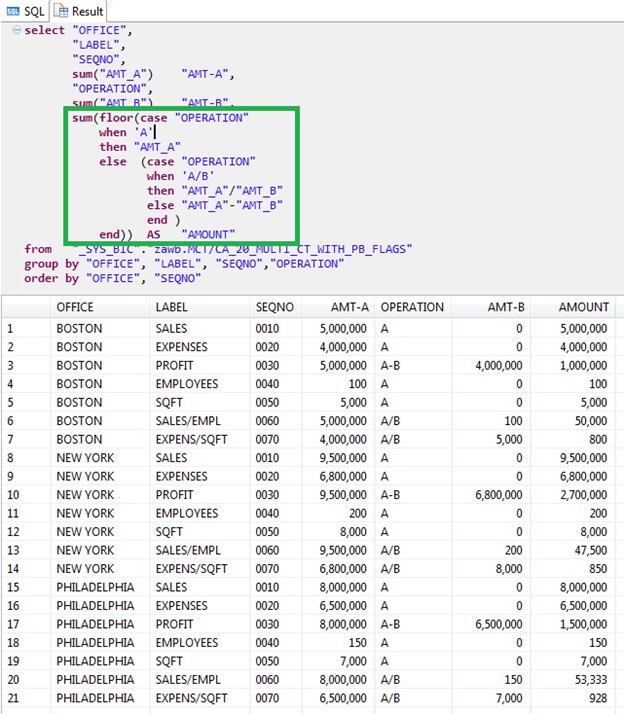Click SQFT label in row 19
This screenshot has width=624, height=714.
[x=169, y=661]
